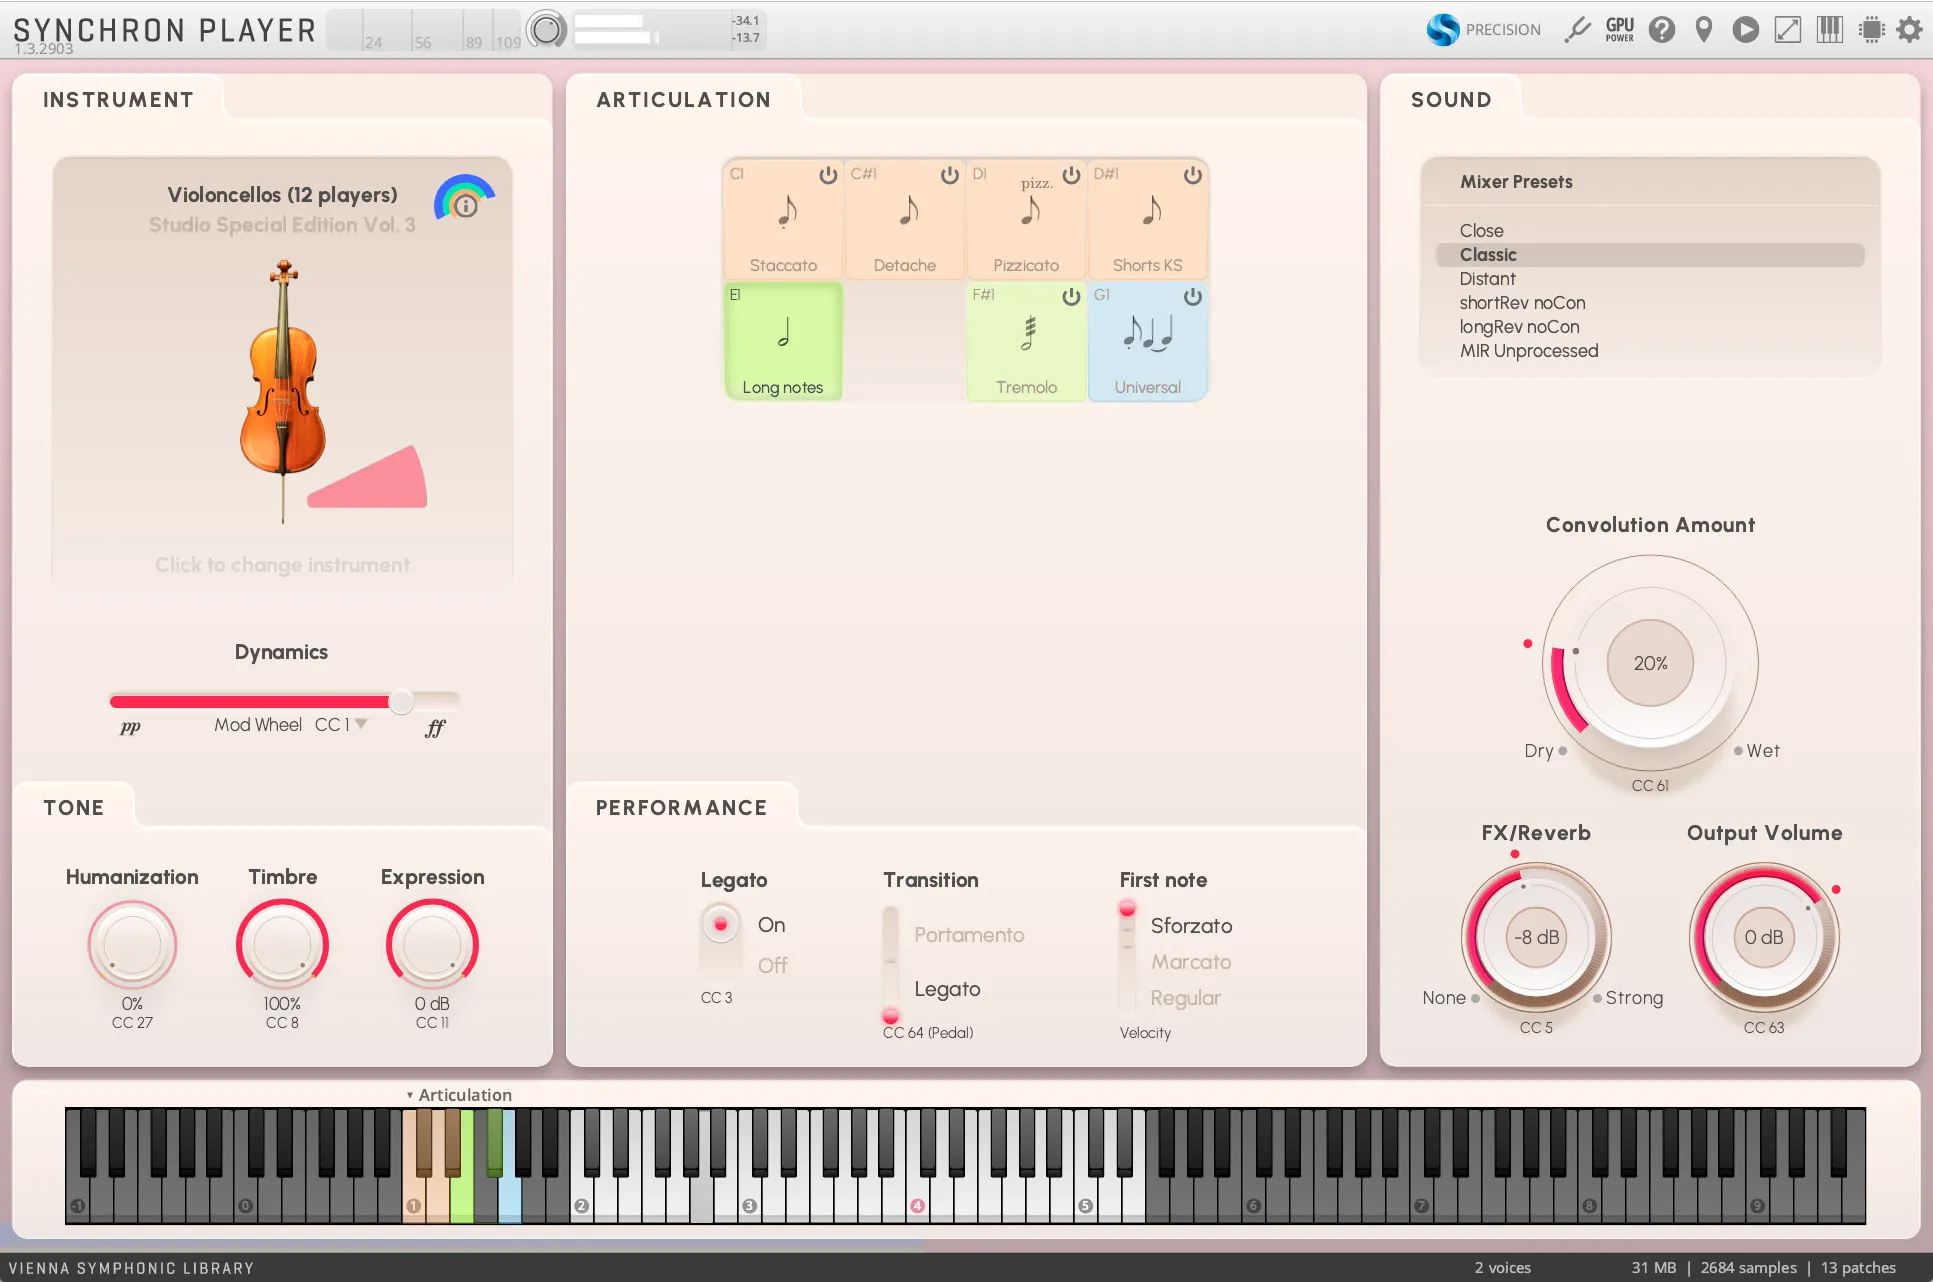The image size is (1933, 1282).
Task: Click the location pin icon
Action: tap(1704, 30)
